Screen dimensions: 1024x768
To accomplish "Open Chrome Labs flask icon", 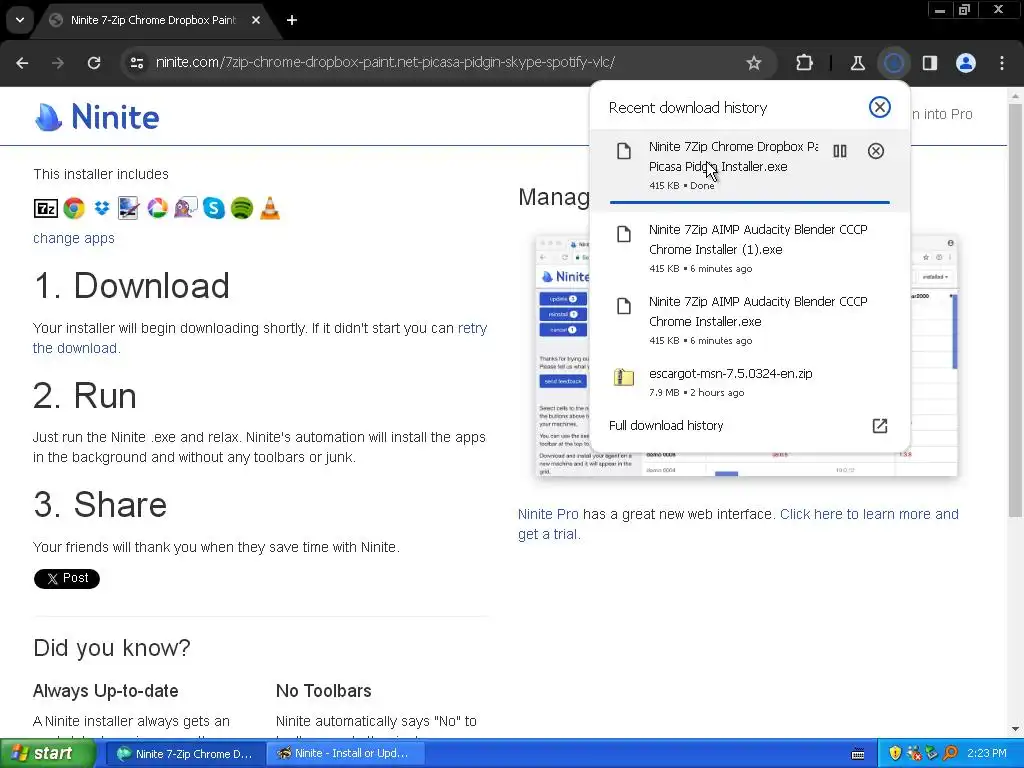I will [857, 63].
